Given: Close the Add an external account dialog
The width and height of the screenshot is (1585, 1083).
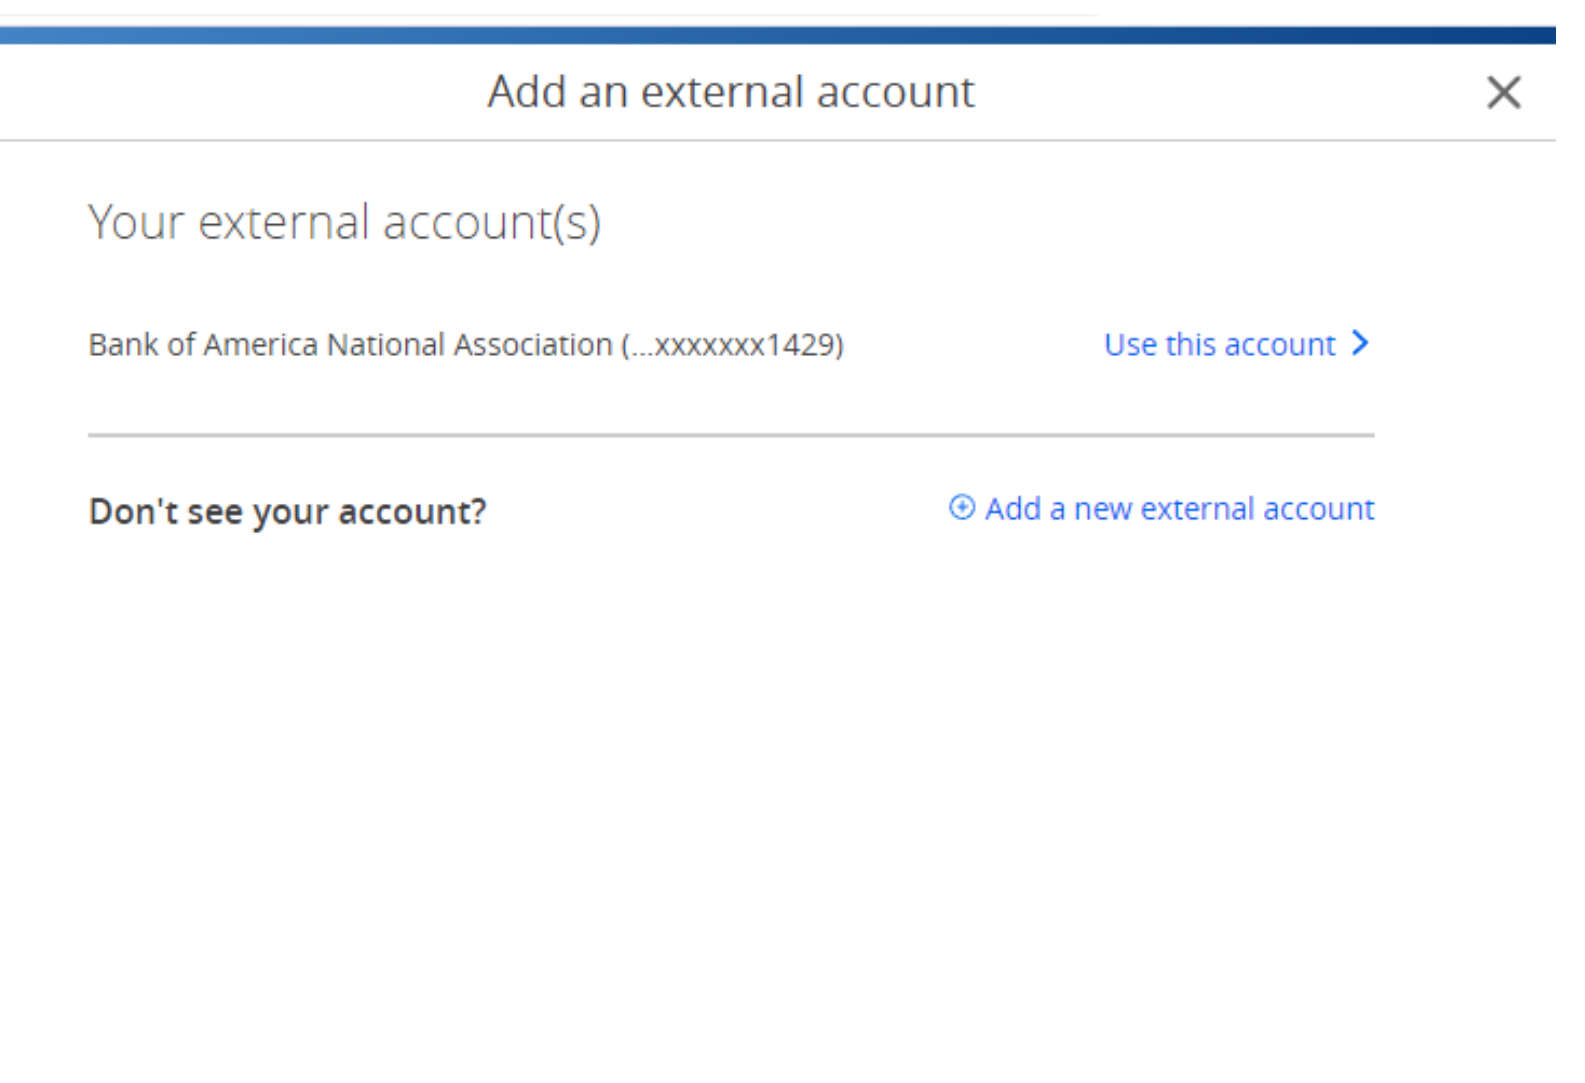Looking at the screenshot, I should pos(1503,93).
